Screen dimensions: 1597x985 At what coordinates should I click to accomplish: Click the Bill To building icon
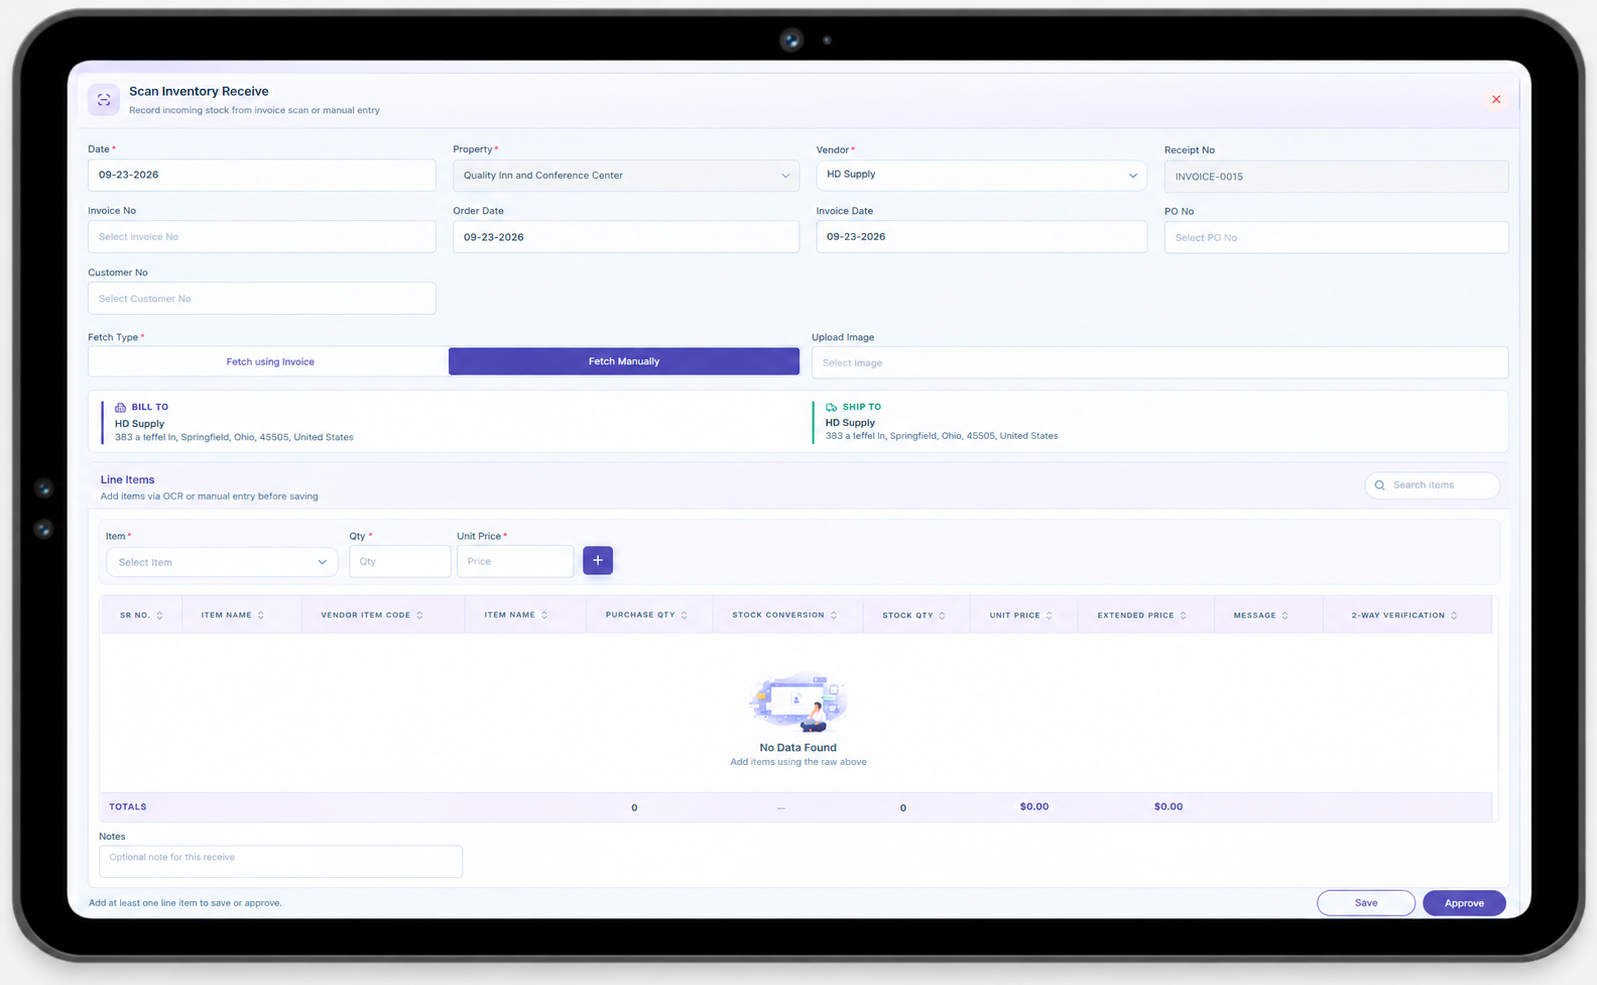pos(120,407)
